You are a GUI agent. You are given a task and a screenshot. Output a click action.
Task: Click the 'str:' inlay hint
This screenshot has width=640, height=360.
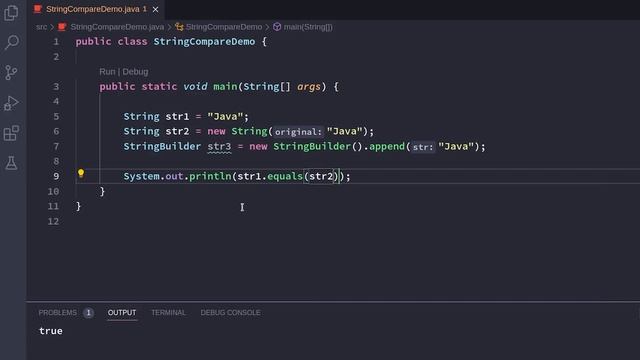(x=422, y=147)
